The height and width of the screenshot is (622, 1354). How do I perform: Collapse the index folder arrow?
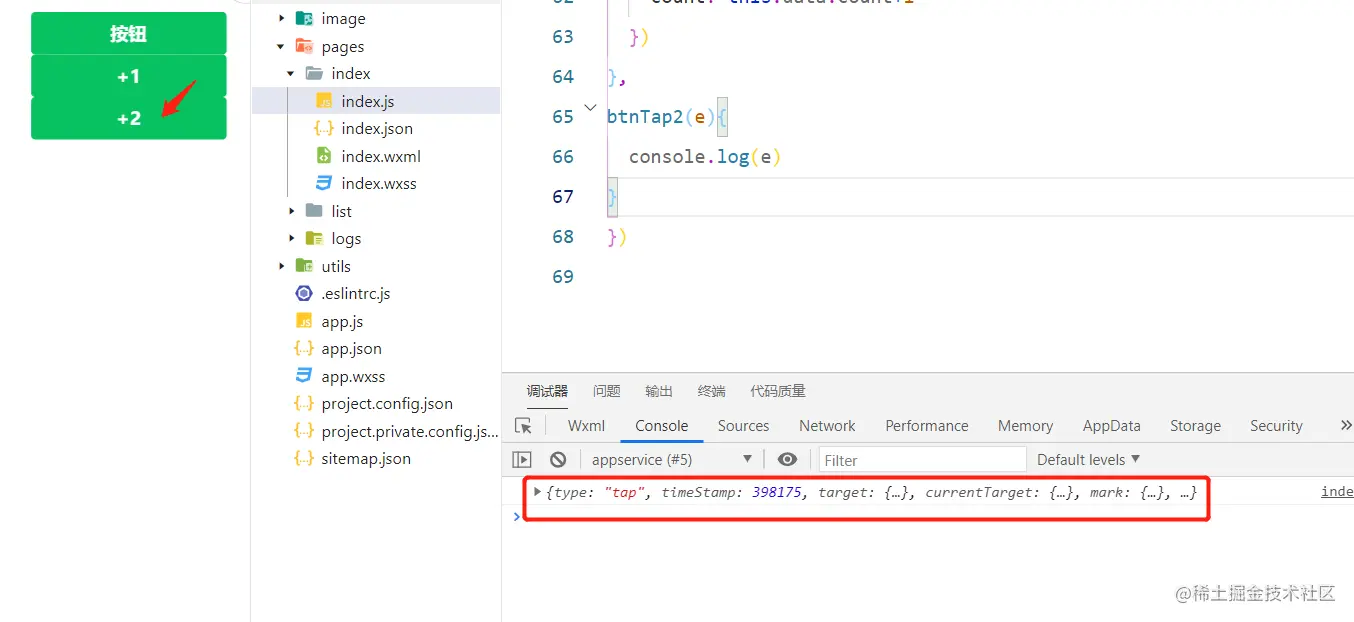coord(291,74)
